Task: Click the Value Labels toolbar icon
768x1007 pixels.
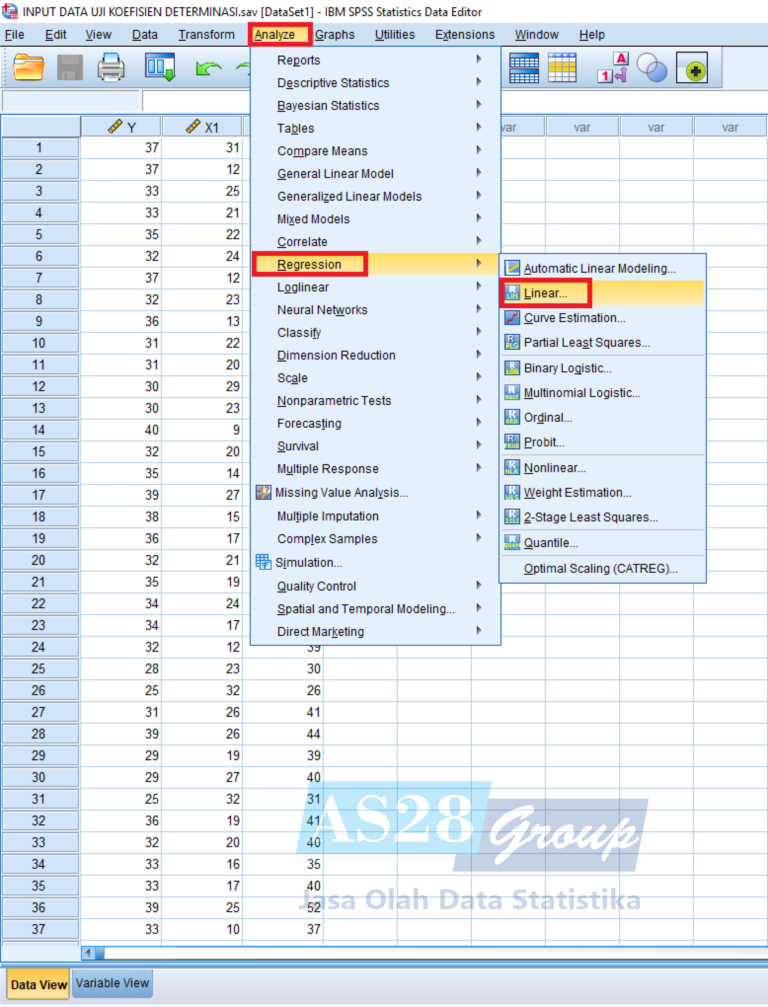Action: (x=611, y=67)
